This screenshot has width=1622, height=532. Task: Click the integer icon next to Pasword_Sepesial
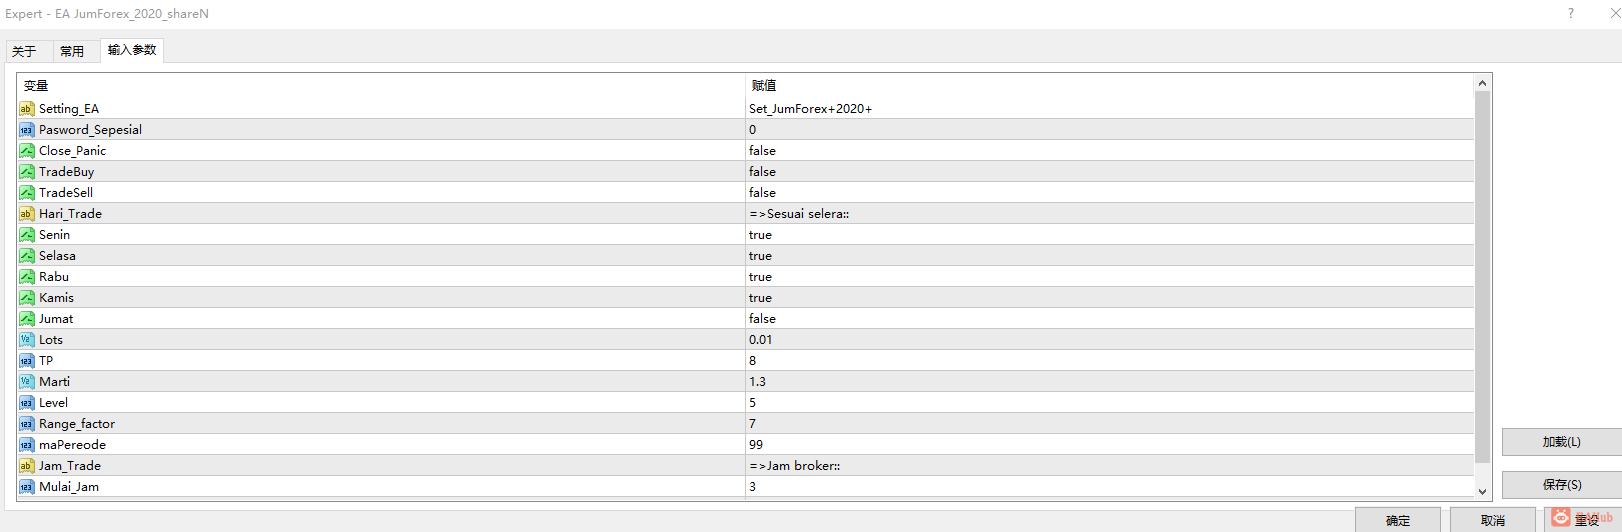point(27,130)
